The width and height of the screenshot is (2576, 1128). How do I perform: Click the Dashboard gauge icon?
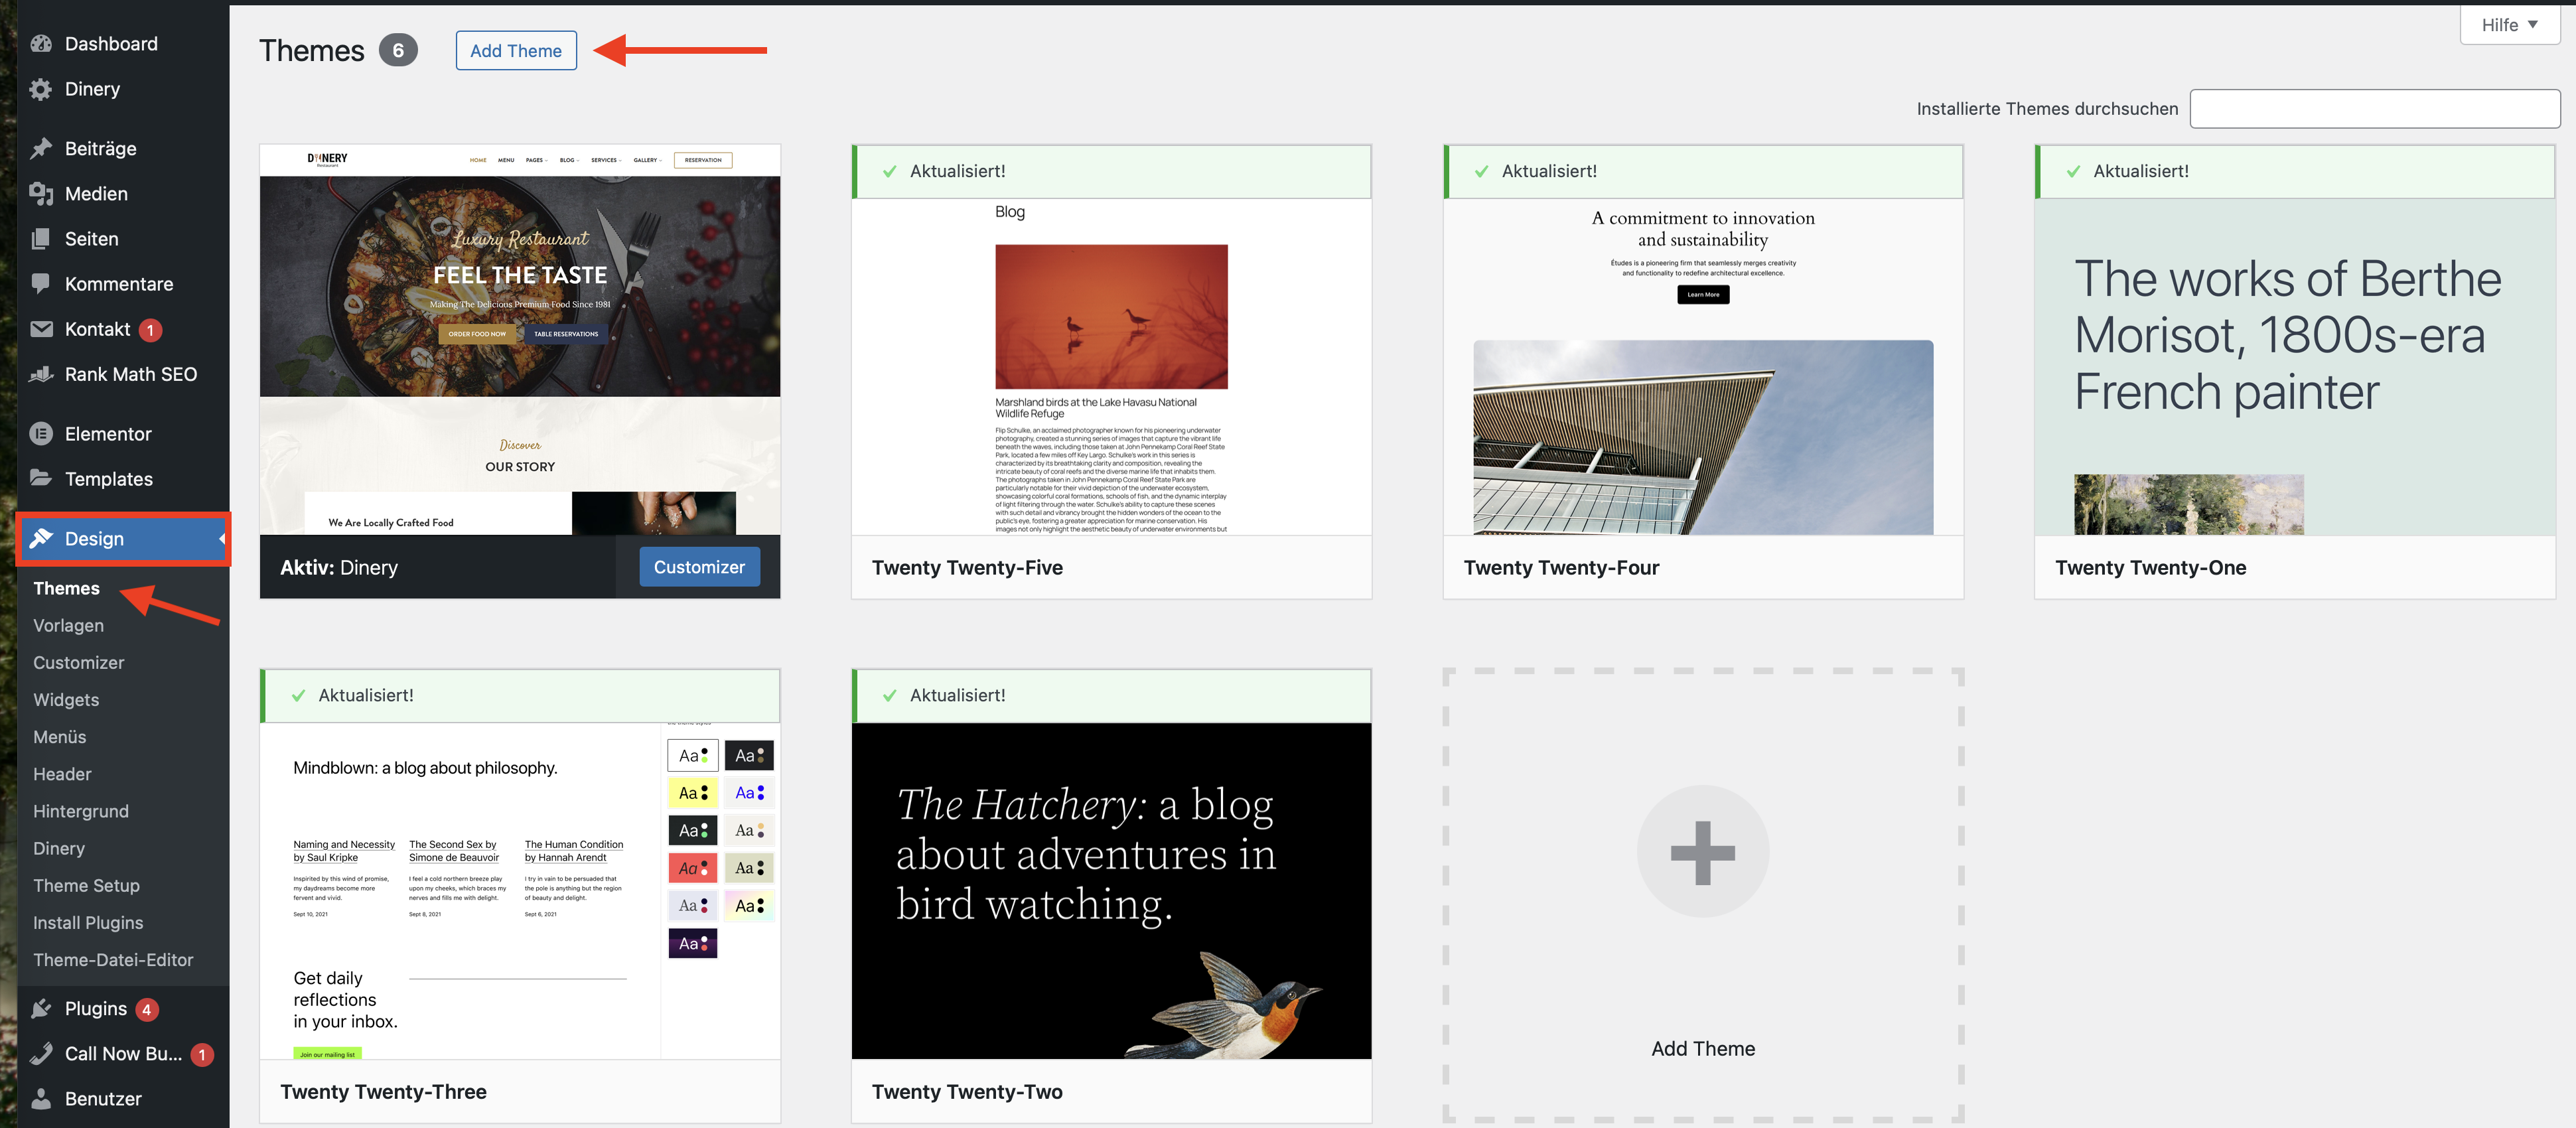pyautogui.click(x=41, y=44)
